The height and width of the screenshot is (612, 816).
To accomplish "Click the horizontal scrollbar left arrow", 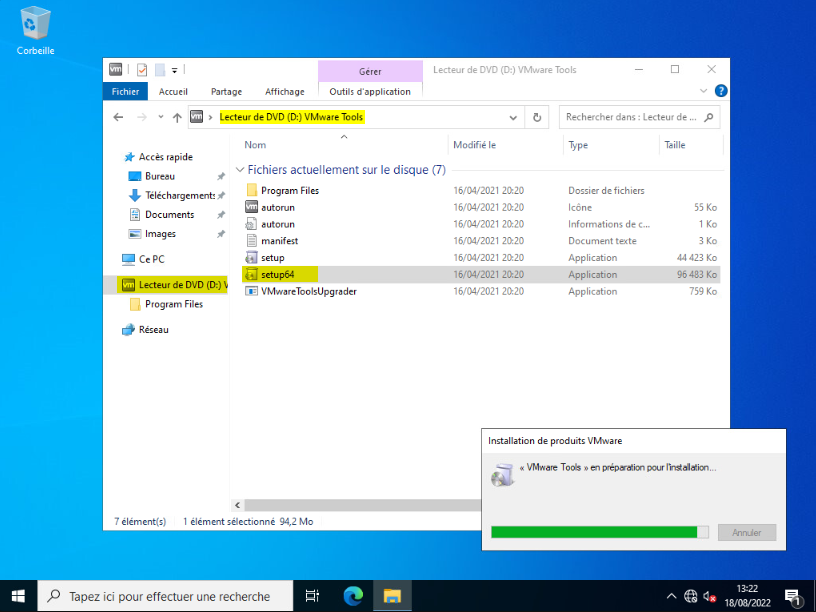I will point(237,505).
